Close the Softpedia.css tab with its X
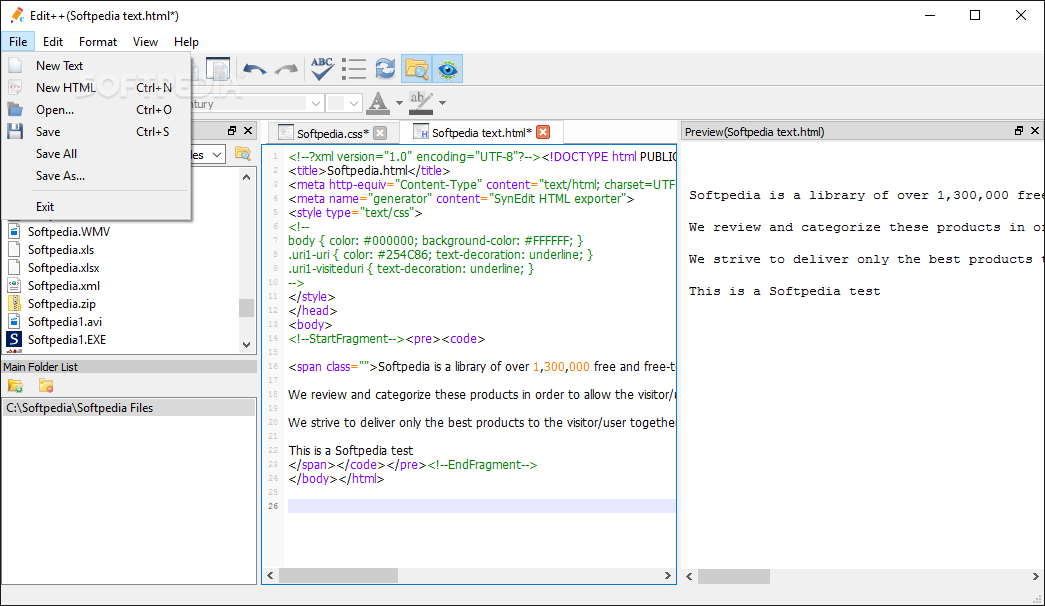Viewport: 1045px width, 606px height. pyautogui.click(x=380, y=133)
